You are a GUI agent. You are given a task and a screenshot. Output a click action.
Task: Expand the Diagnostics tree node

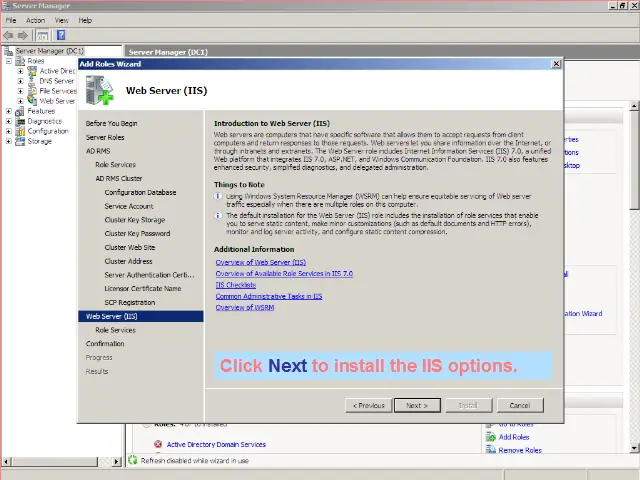click(9, 121)
